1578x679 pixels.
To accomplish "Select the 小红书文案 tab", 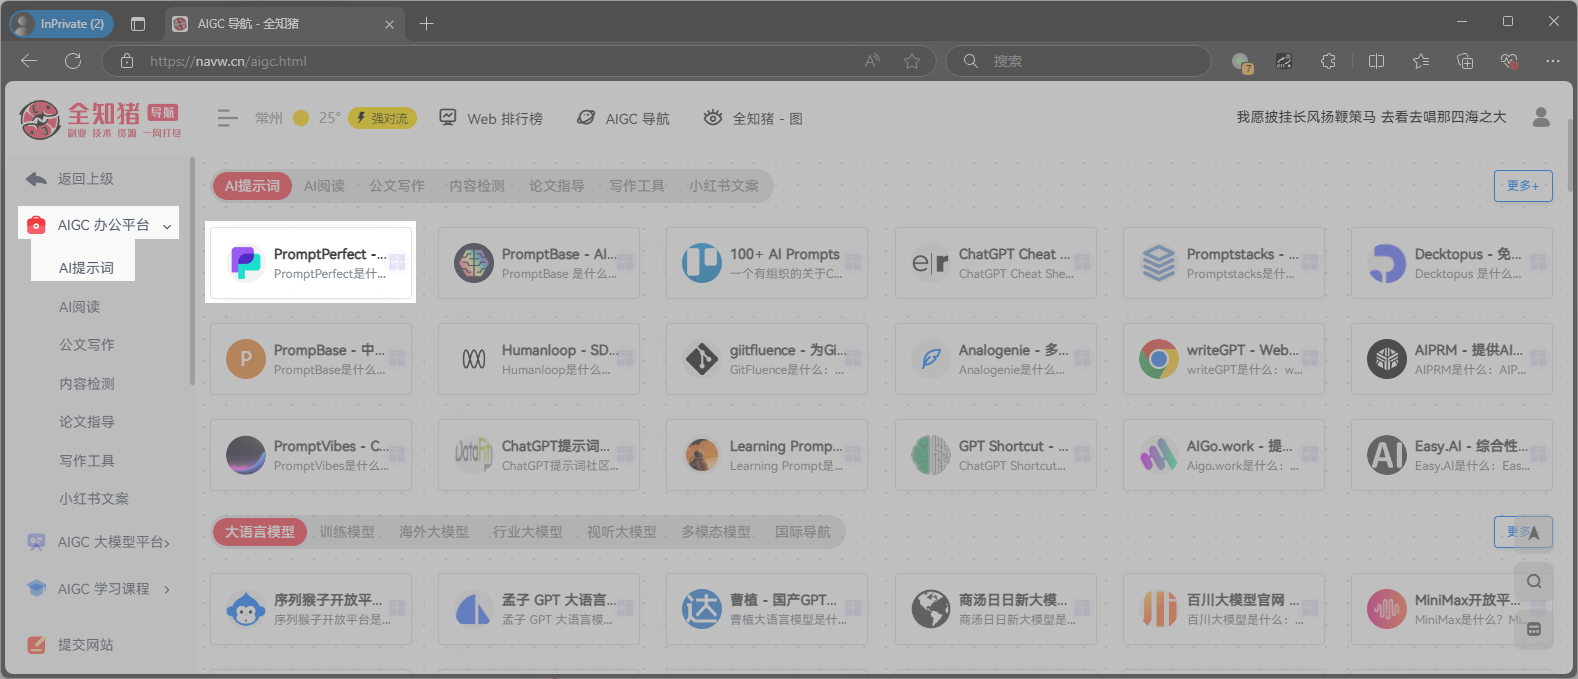I will click(x=724, y=186).
